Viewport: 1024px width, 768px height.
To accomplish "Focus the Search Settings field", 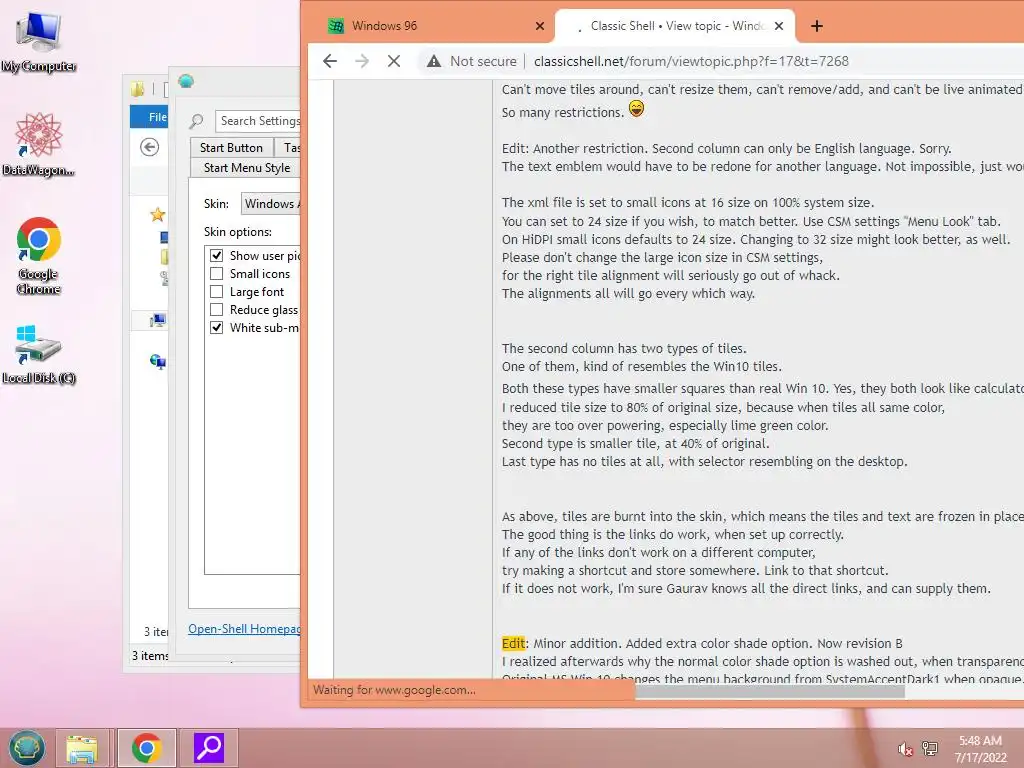I will tap(258, 121).
